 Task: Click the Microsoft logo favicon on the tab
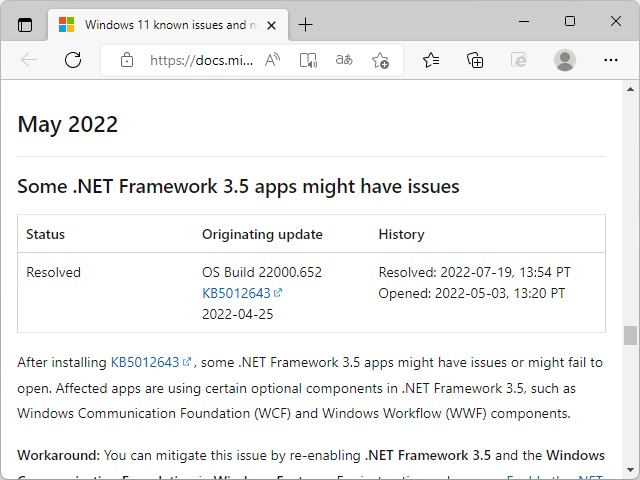[x=66, y=25]
